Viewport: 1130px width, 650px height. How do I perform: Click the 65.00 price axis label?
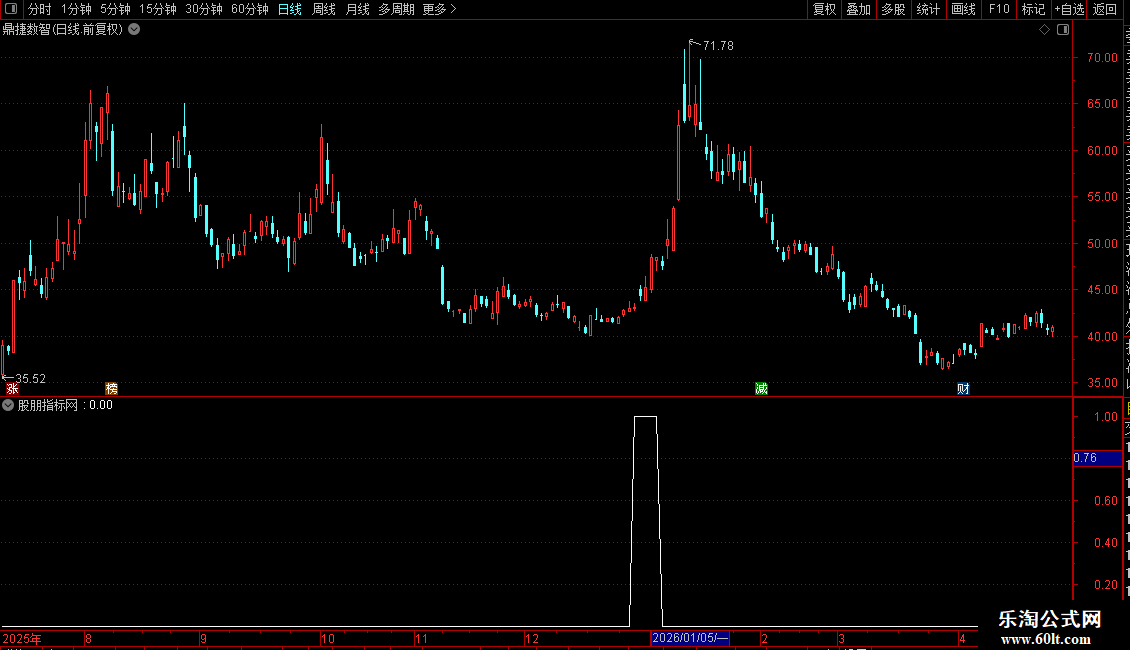coord(1103,104)
